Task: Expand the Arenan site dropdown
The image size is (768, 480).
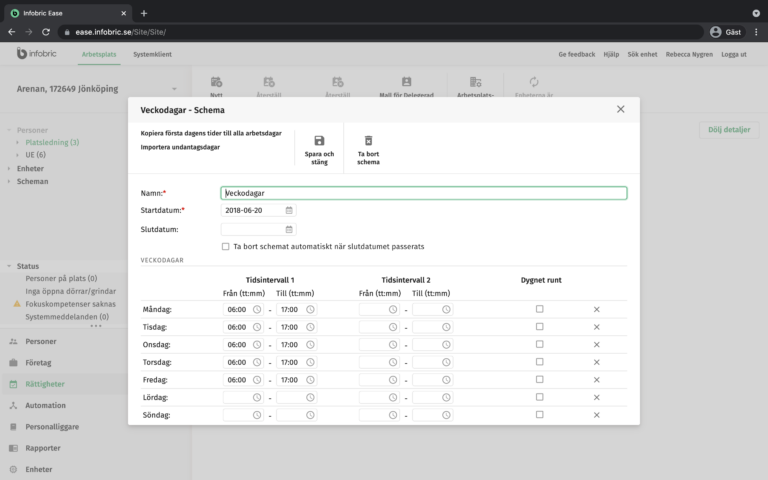Action: (174, 89)
